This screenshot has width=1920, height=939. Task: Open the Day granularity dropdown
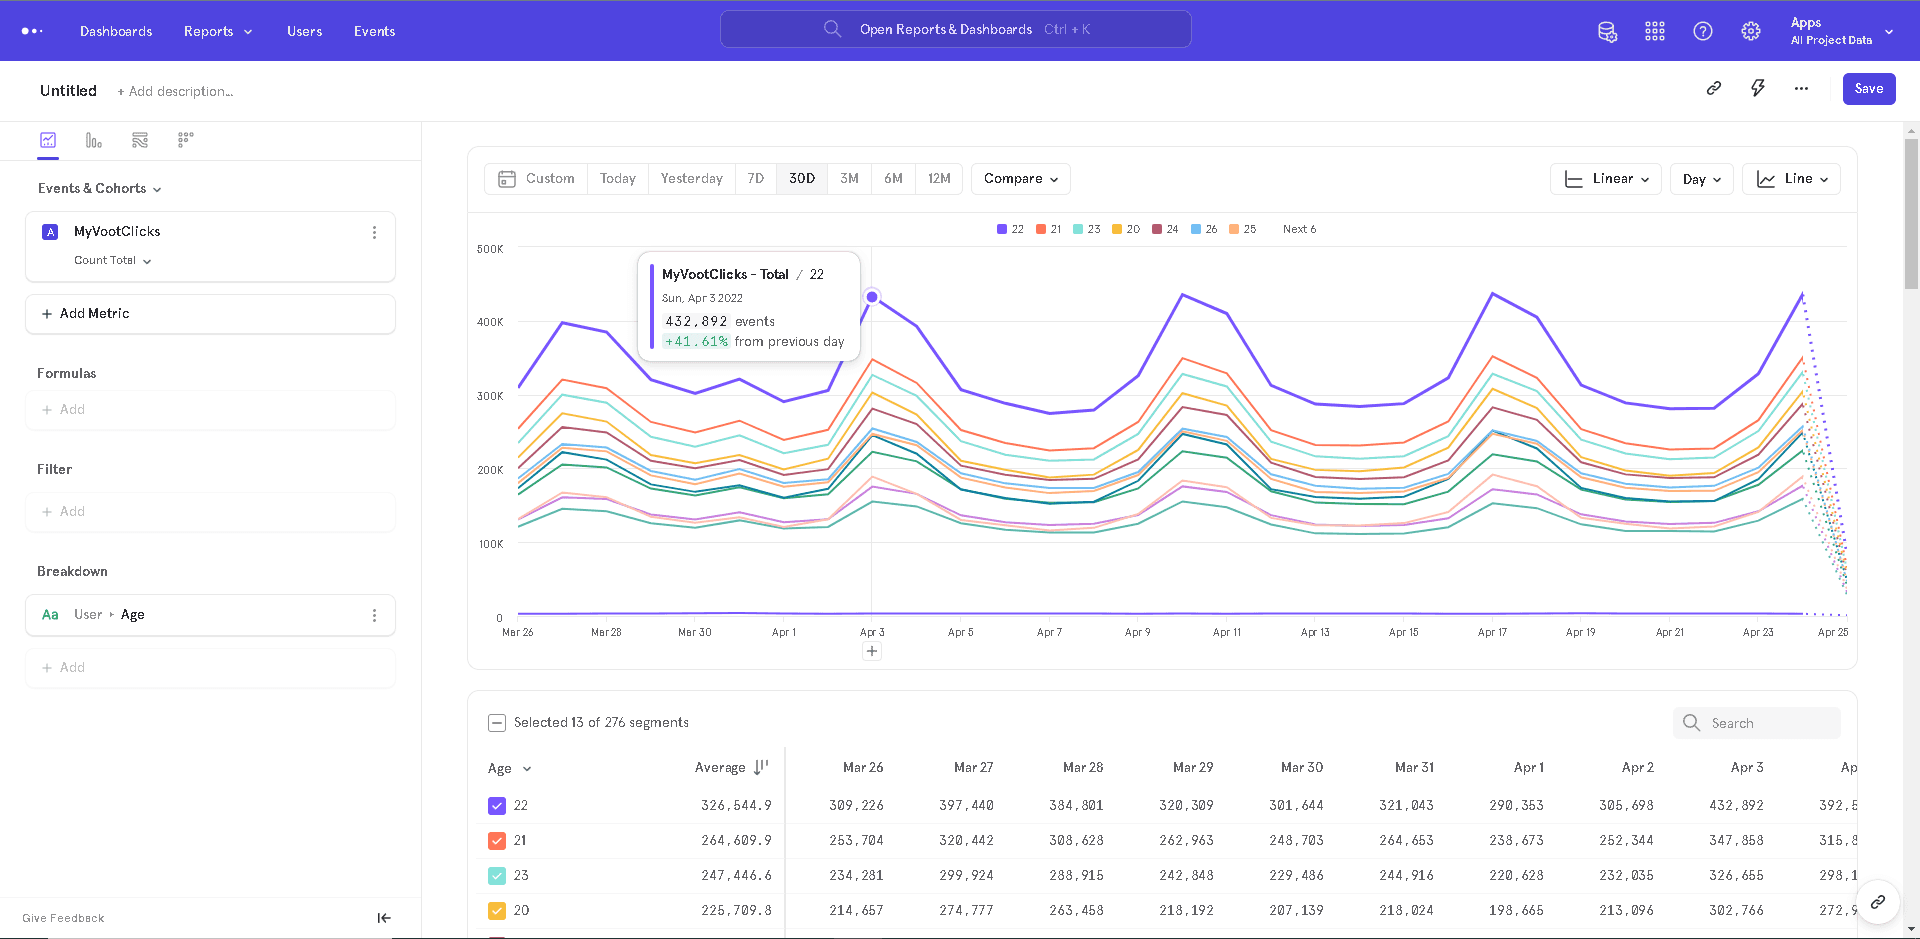1702,179
